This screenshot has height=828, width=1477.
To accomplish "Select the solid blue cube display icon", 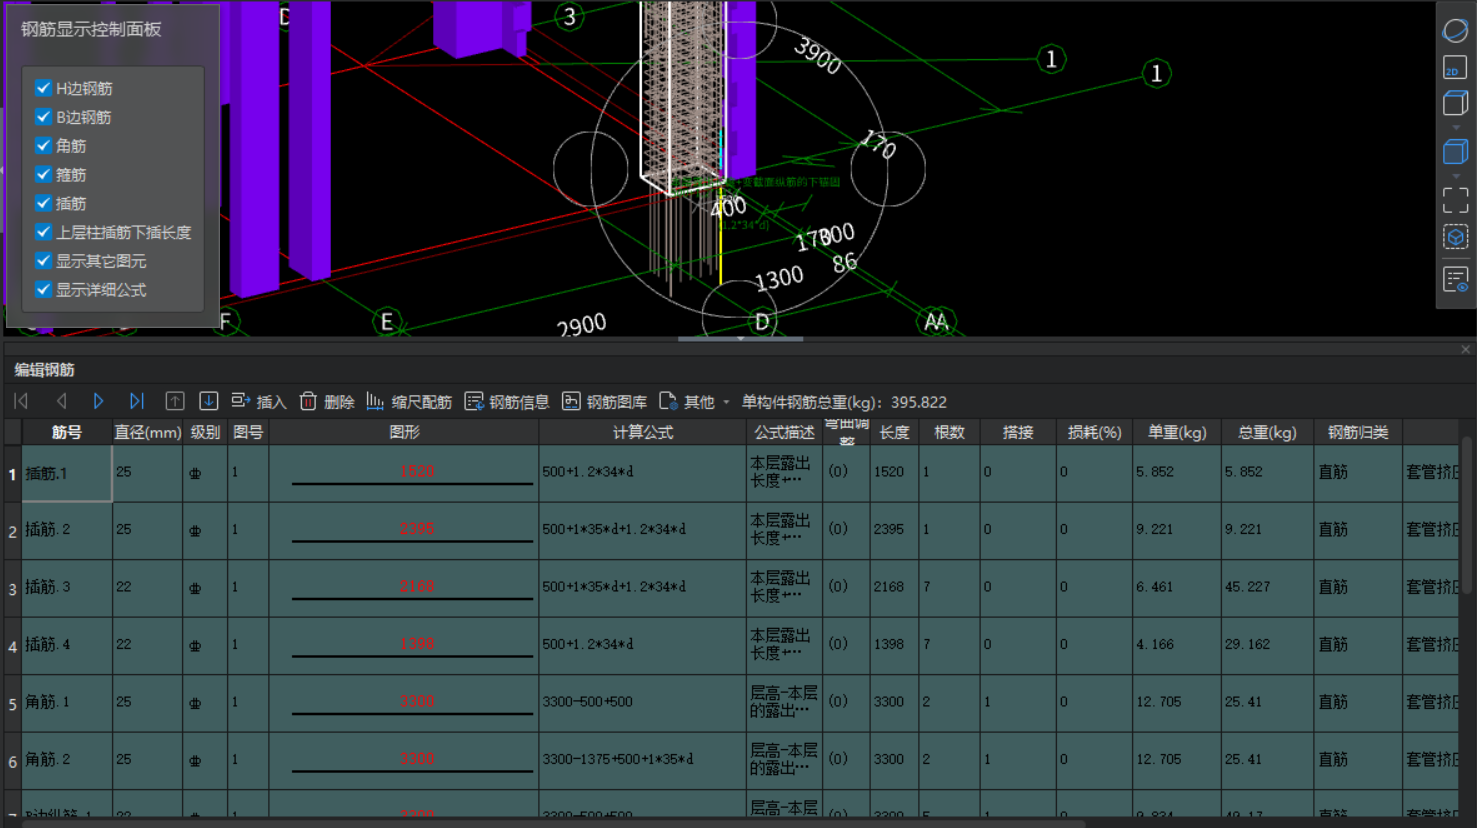I will click(1455, 152).
